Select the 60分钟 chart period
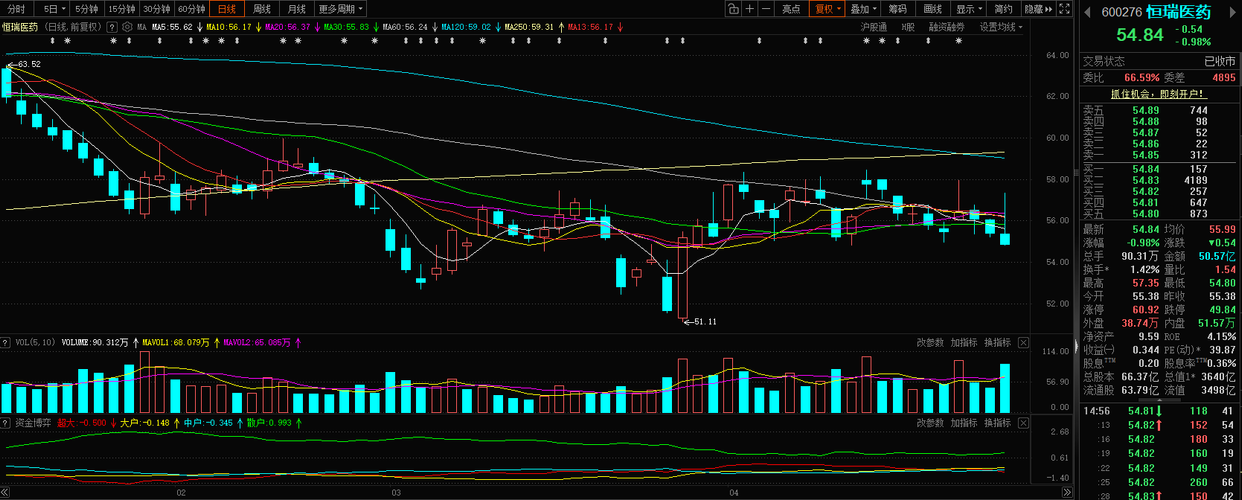Image resolution: width=1242 pixels, height=500 pixels. [192, 8]
